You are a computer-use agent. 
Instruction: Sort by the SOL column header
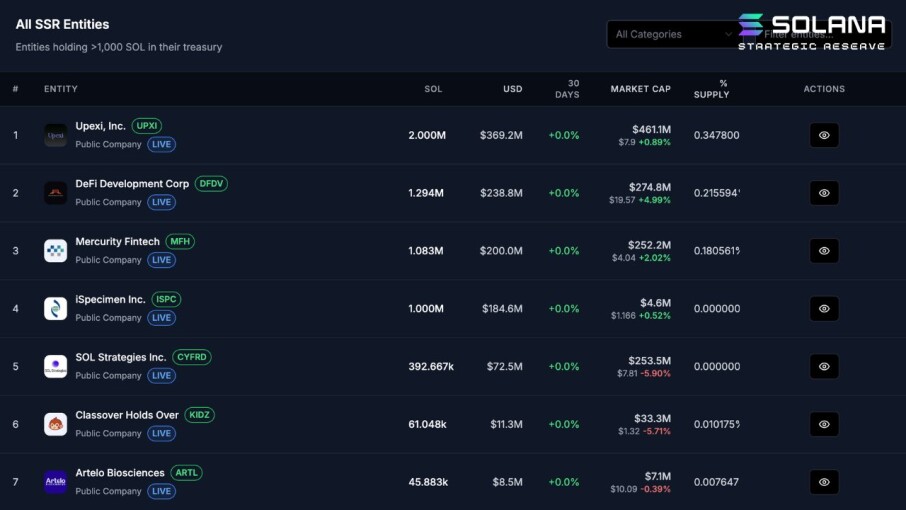click(433, 89)
